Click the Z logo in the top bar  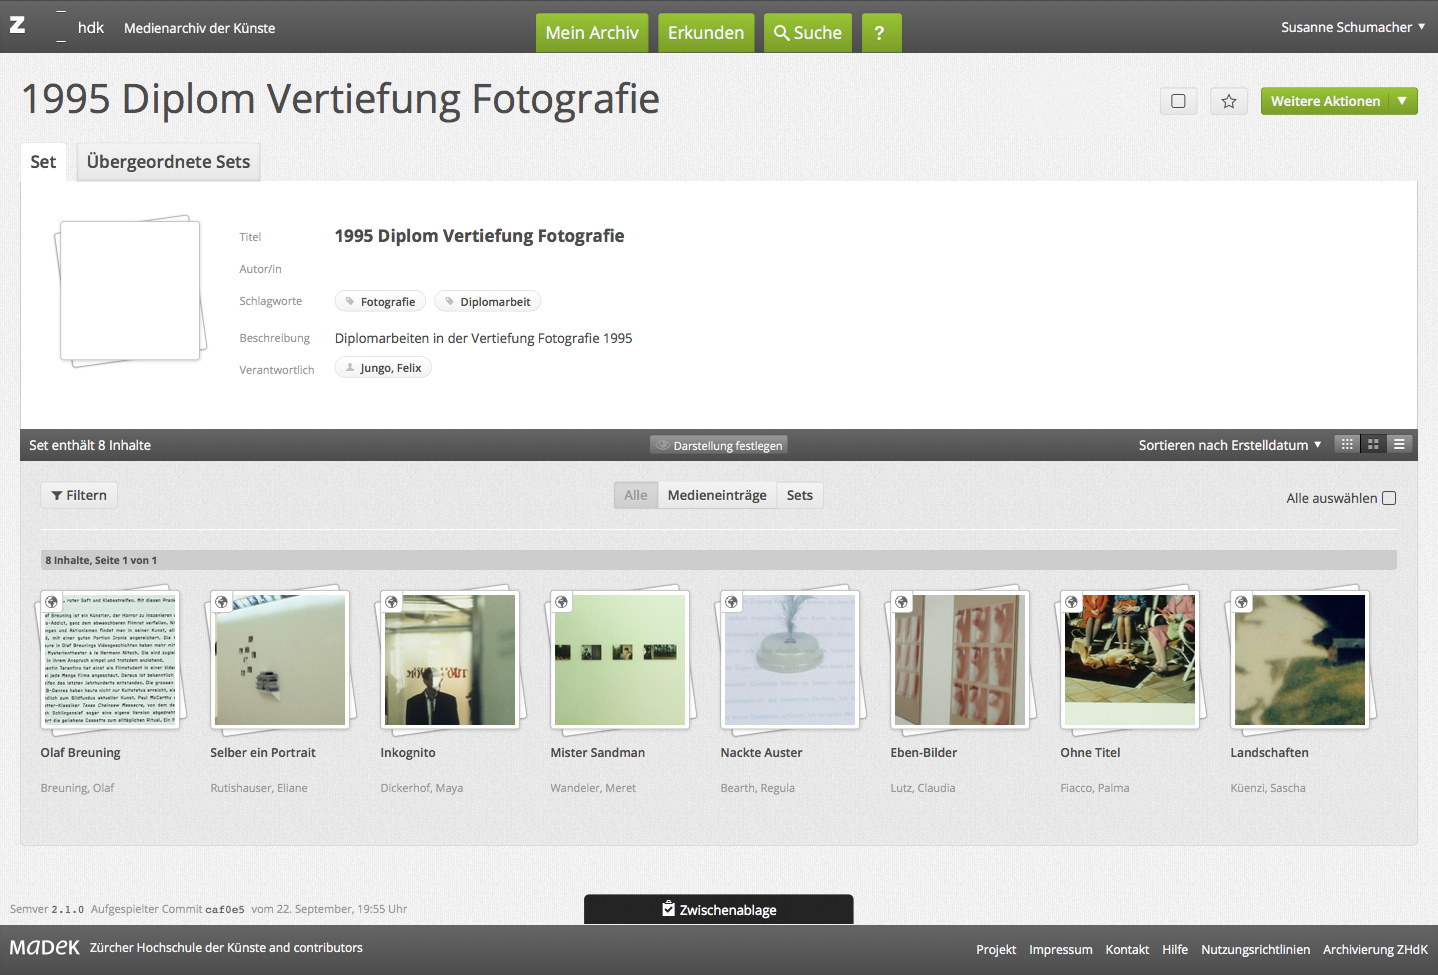[x=18, y=26]
